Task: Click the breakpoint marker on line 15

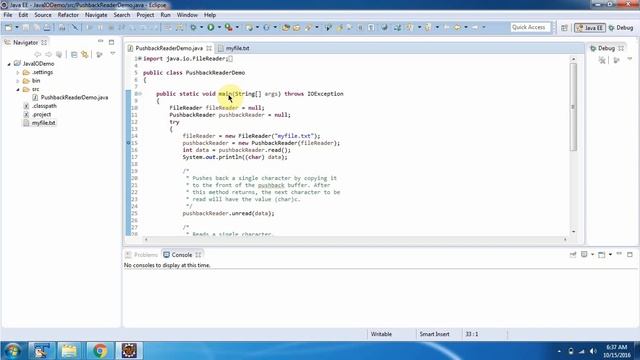Action: 128,143
